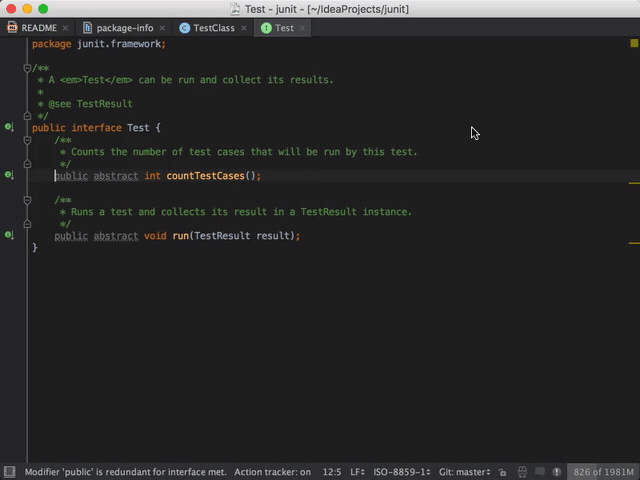The width and height of the screenshot is (640, 480).
Task: Click the 'public' modifier before void run
Action: [x=71, y=236]
